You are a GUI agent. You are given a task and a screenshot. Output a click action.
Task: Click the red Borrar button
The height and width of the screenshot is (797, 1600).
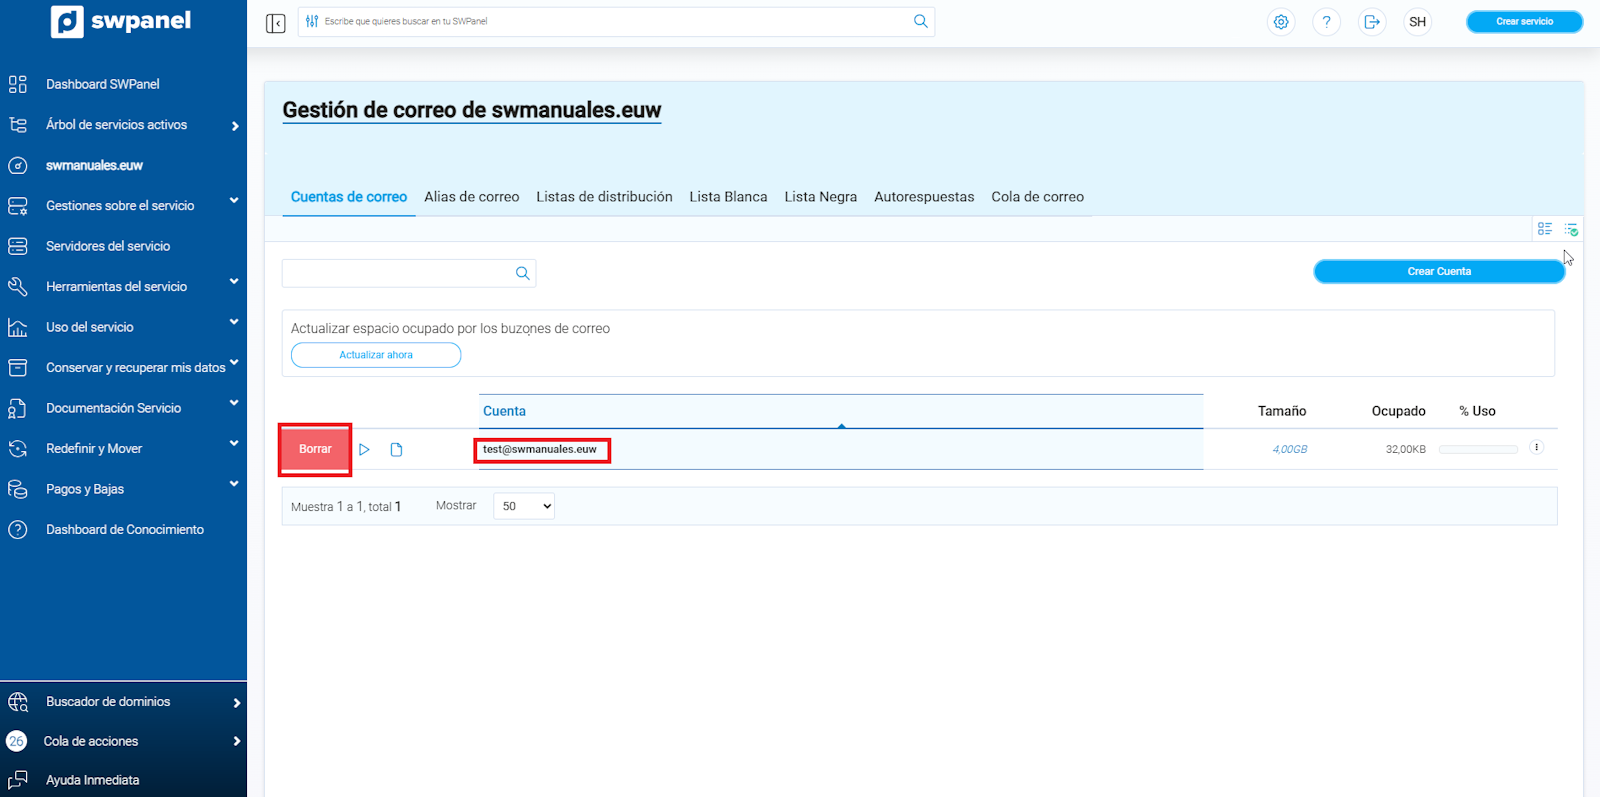(x=315, y=449)
